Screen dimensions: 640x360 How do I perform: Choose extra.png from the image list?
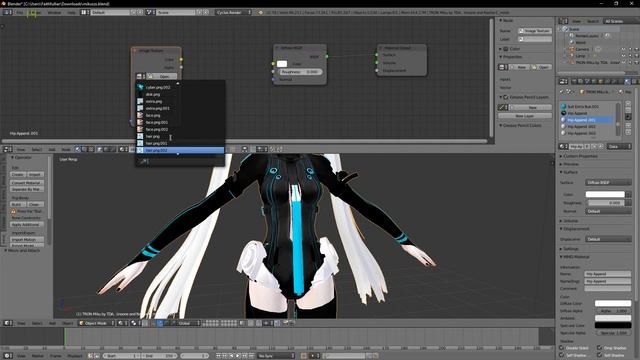pos(180,101)
